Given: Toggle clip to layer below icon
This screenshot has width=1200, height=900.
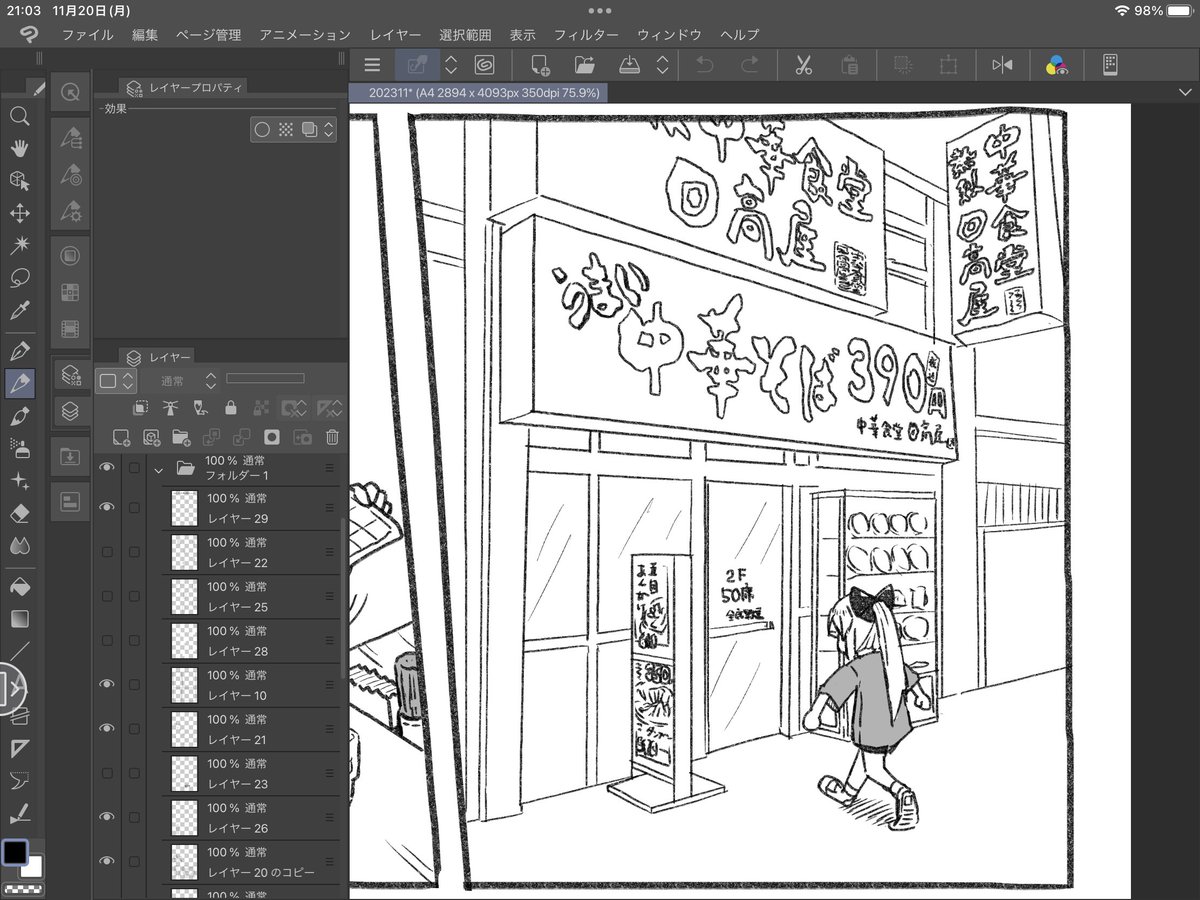Looking at the screenshot, I should coord(141,408).
